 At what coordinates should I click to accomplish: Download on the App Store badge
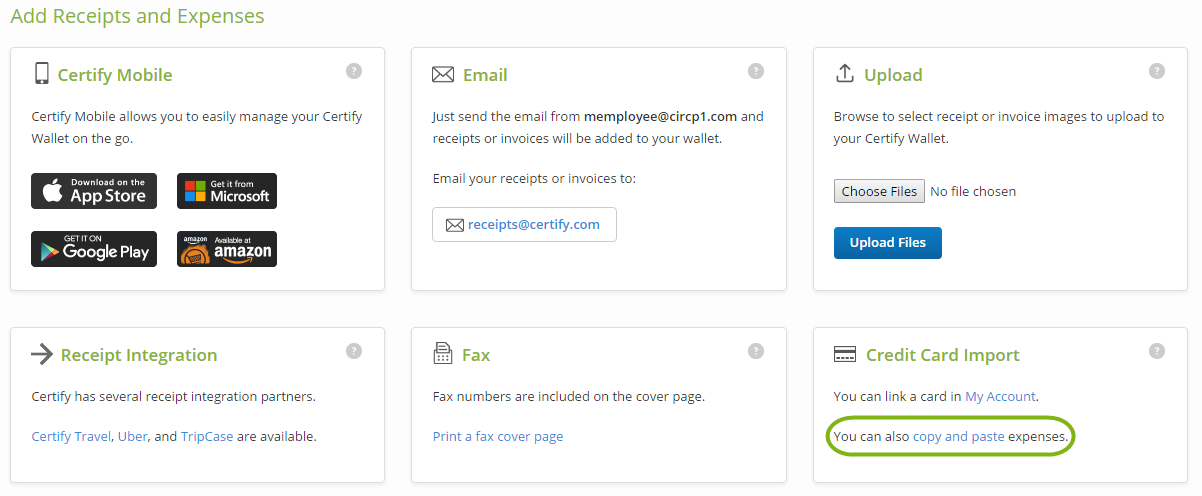click(94, 191)
